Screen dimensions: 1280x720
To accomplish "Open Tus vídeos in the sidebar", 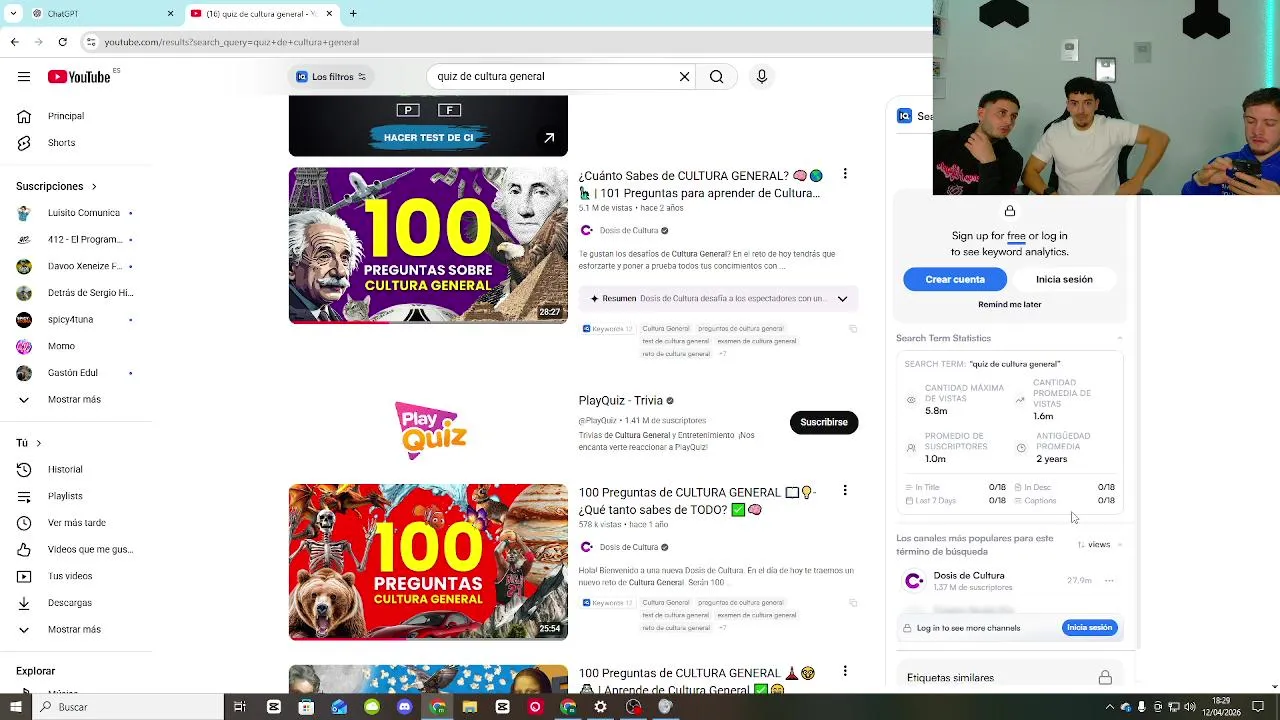I will coord(70,576).
